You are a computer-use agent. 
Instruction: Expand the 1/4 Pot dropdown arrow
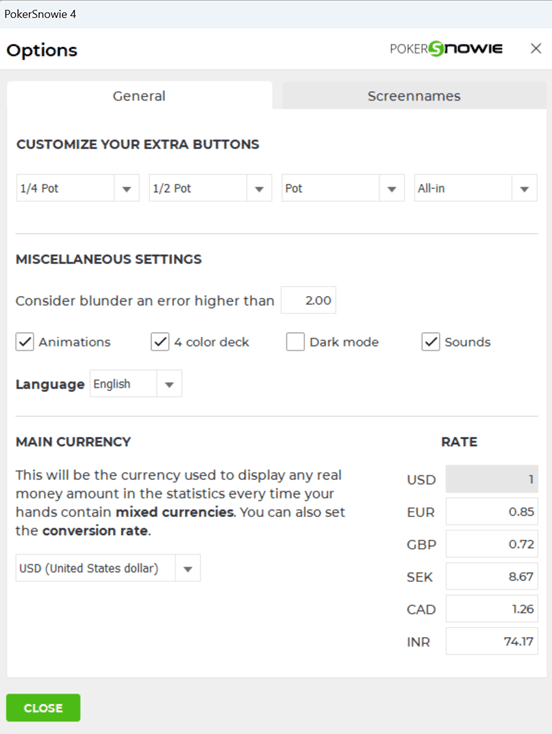pyautogui.click(x=126, y=189)
